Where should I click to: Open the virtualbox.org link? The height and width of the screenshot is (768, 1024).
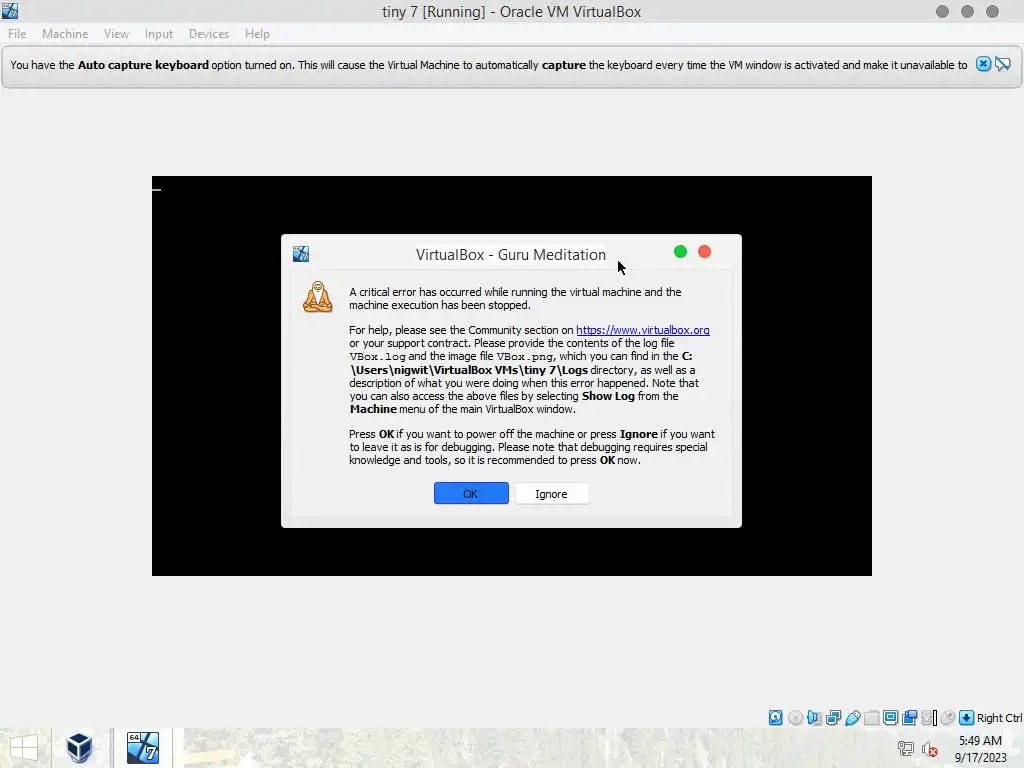coord(643,330)
